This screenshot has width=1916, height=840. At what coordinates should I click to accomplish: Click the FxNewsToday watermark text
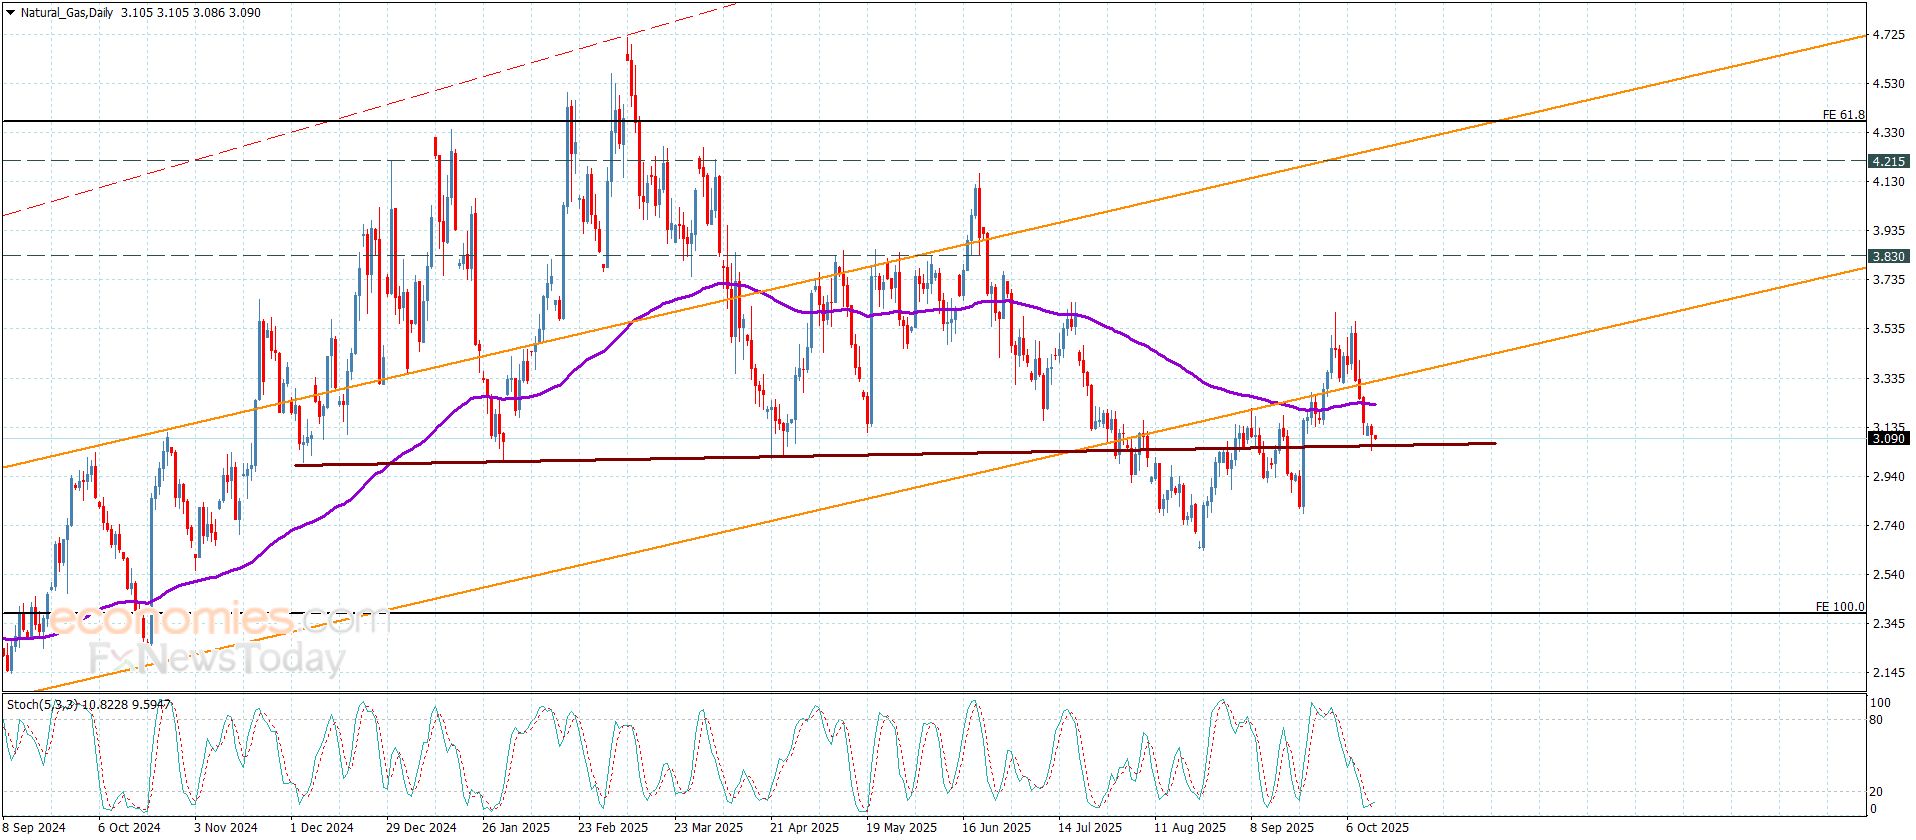(217, 658)
